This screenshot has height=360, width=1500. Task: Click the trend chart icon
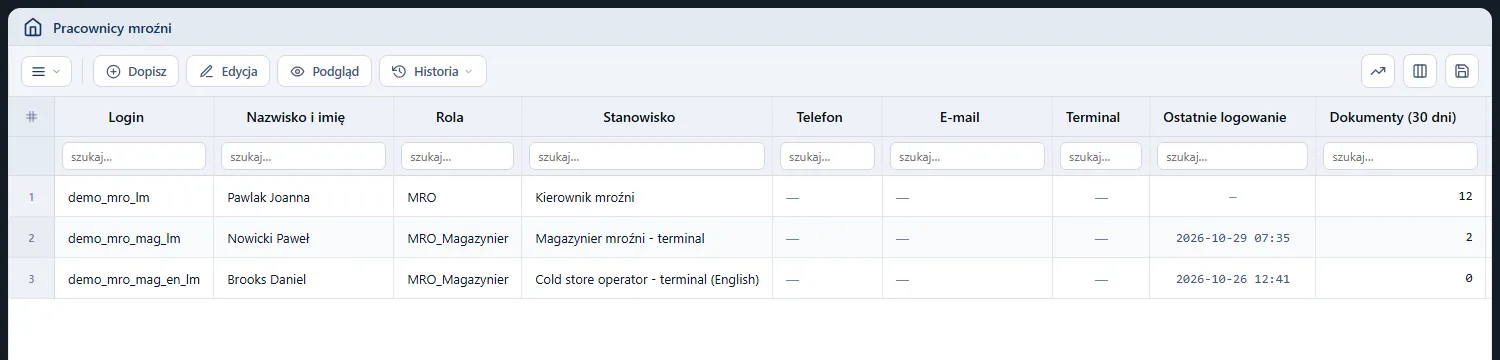pyautogui.click(x=1378, y=71)
